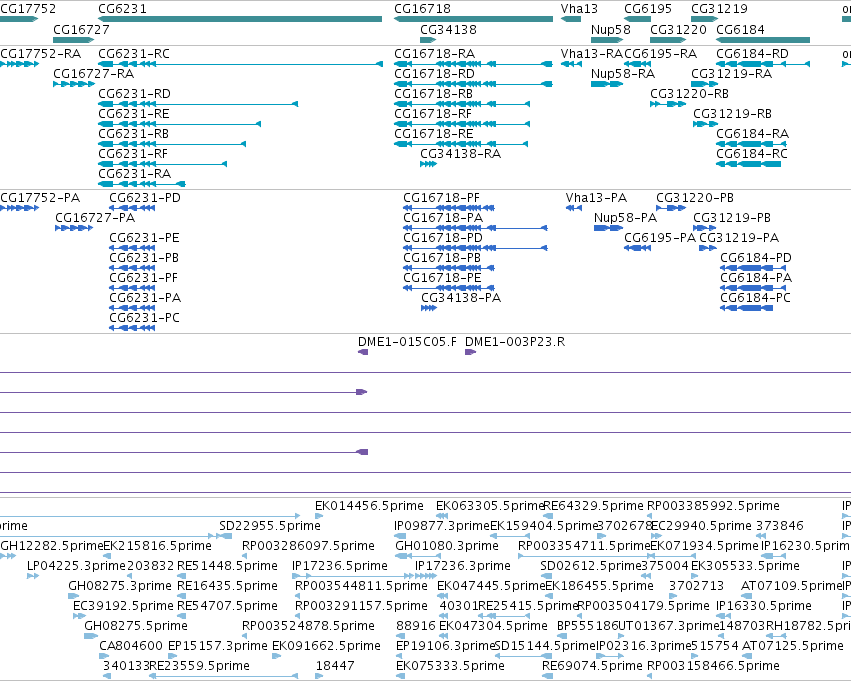
Task: Click transcript CG6231-RB
Action: pos(134,133)
